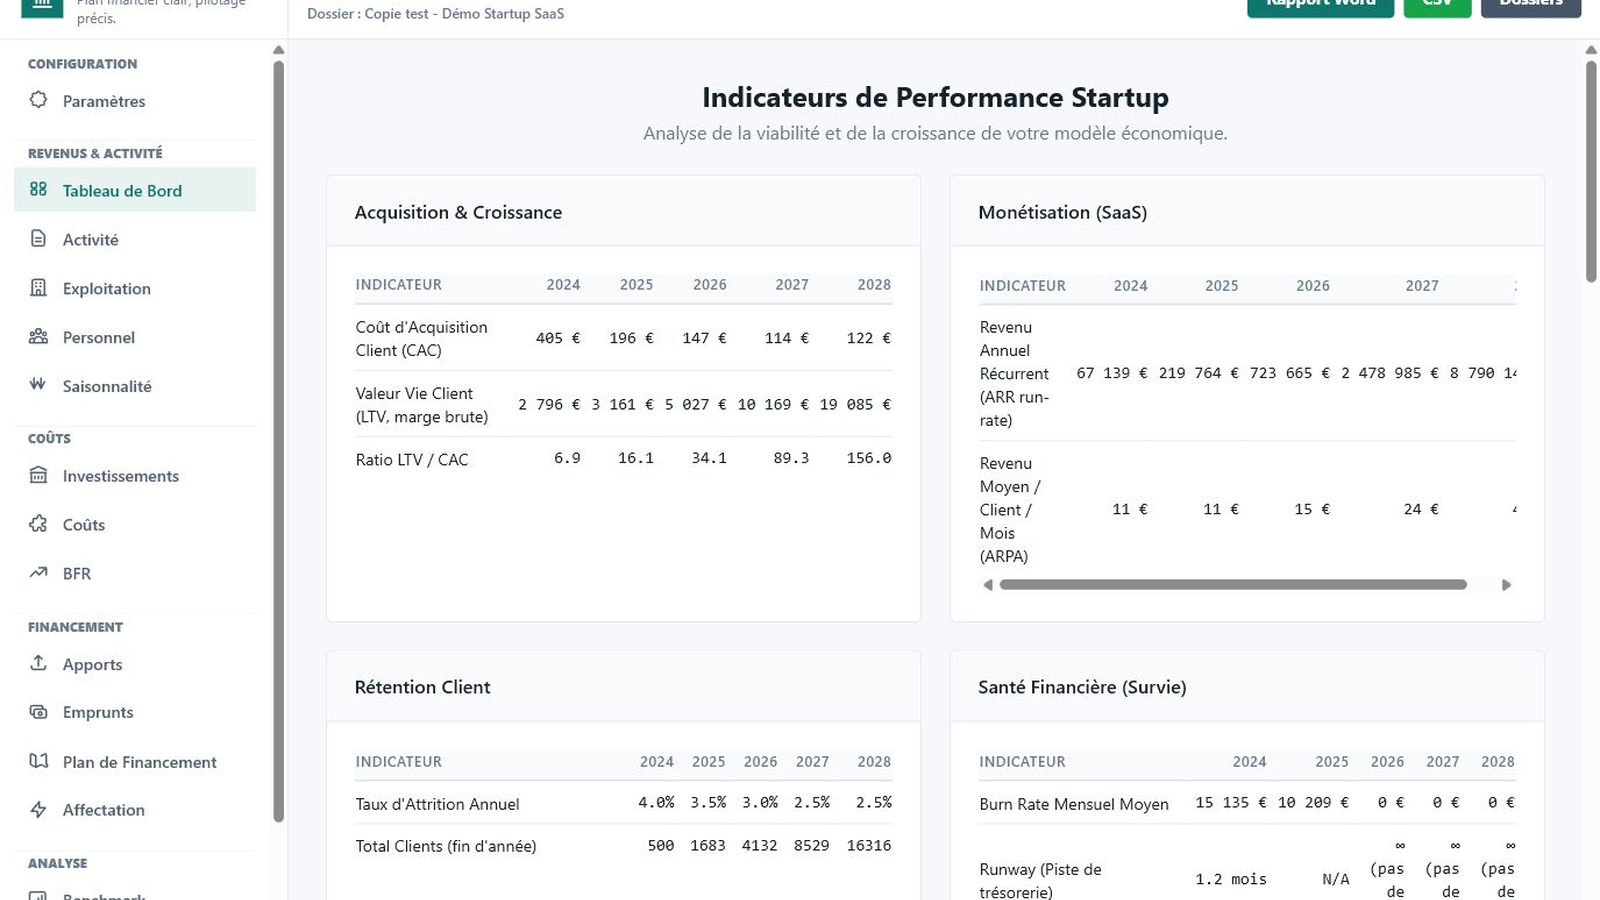Open Personnel via its people icon
This screenshot has width=1600, height=900.
tap(38, 336)
